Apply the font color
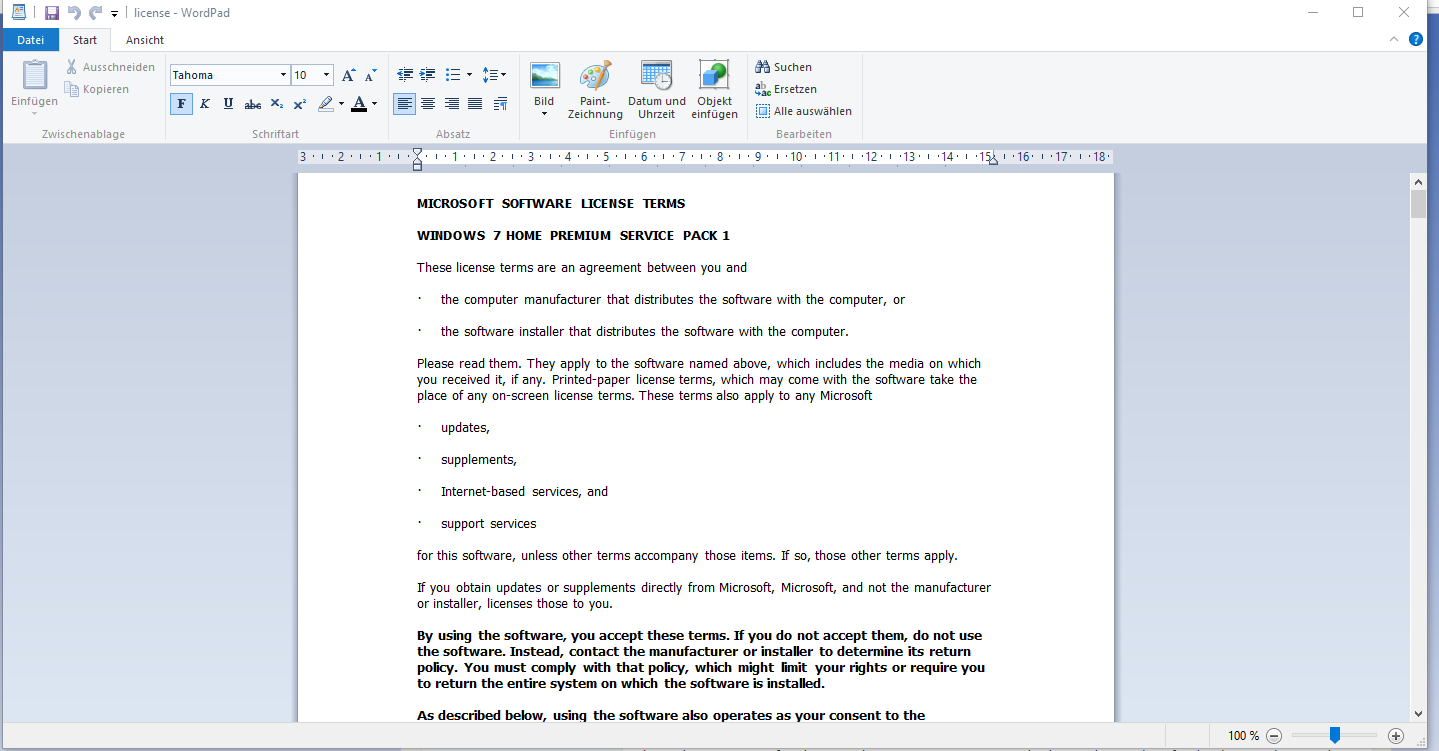Image resolution: width=1439 pixels, height=751 pixels. 359,104
